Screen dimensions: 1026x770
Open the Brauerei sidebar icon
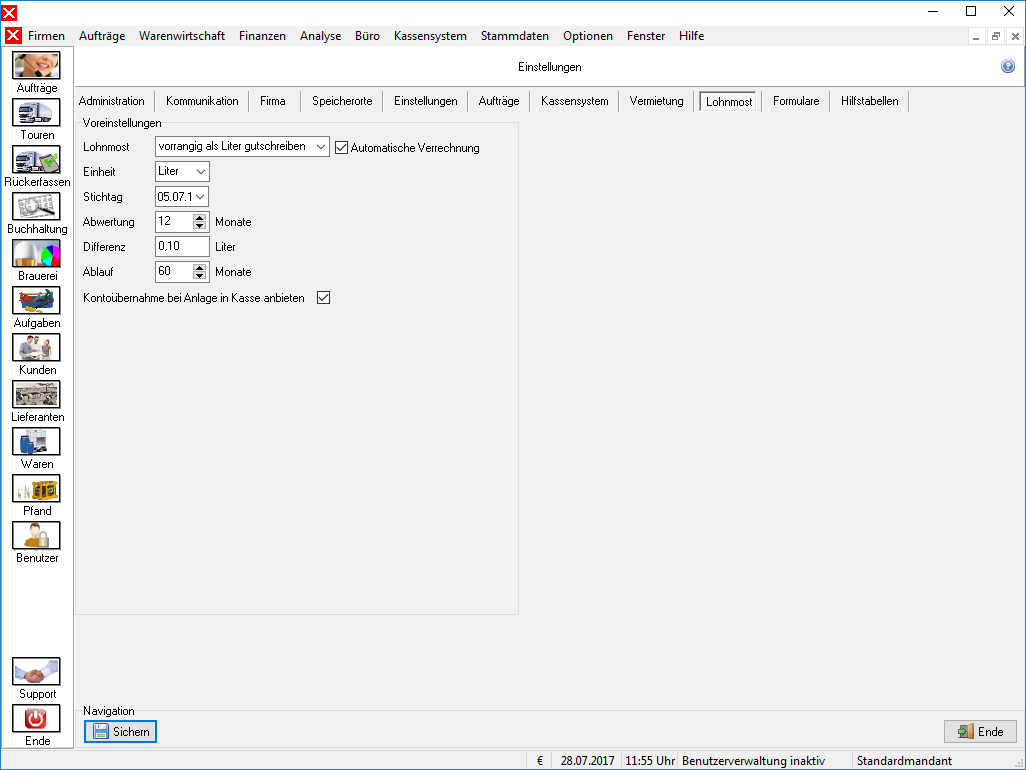37,254
